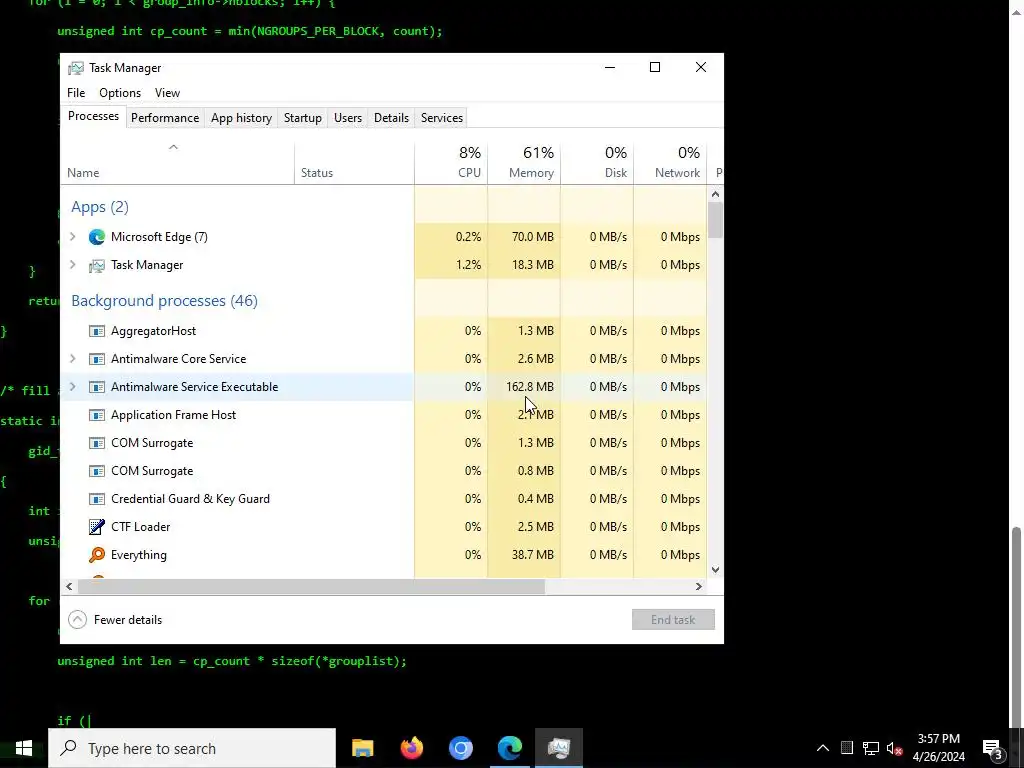Click the horizontal scrollbar left arrow

click(x=69, y=586)
